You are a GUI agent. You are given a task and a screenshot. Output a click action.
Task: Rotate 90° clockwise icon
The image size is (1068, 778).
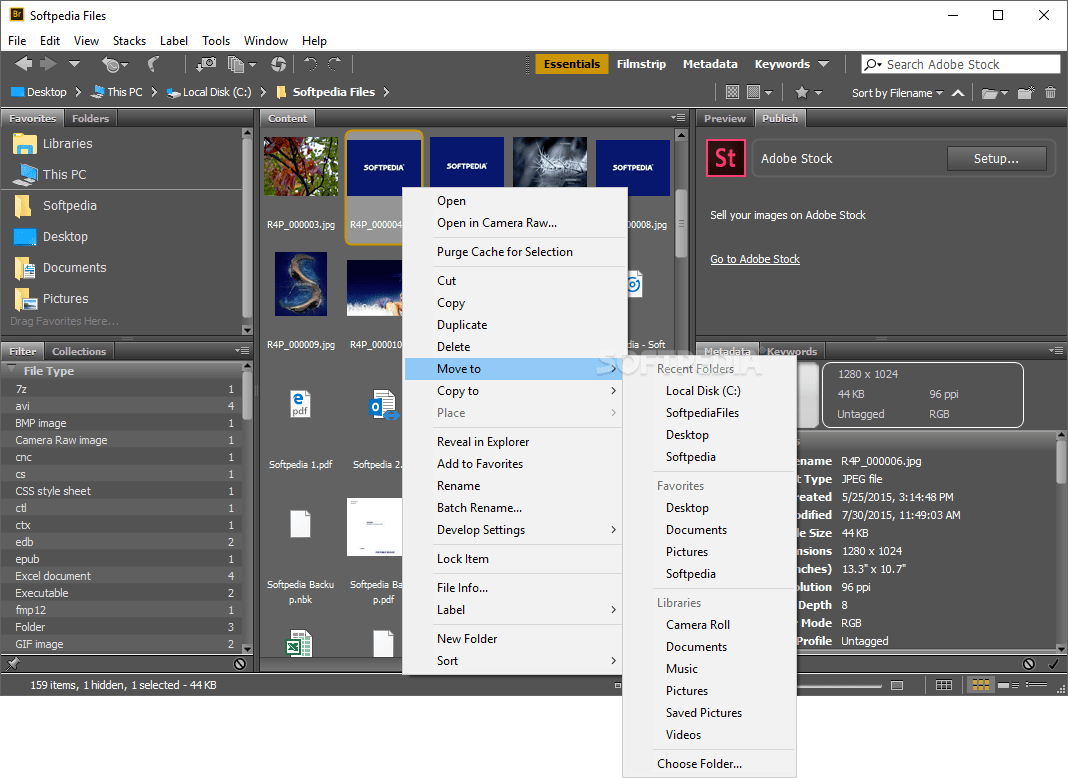pos(334,64)
